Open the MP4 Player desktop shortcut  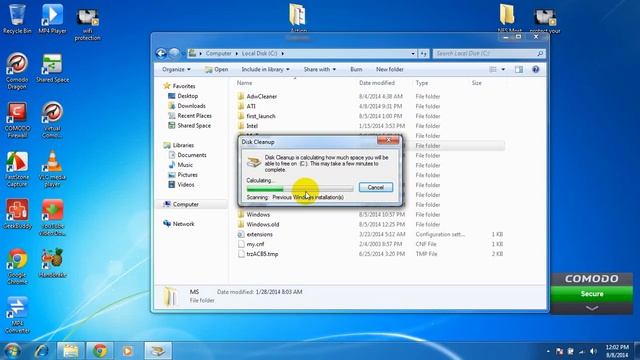point(52,19)
